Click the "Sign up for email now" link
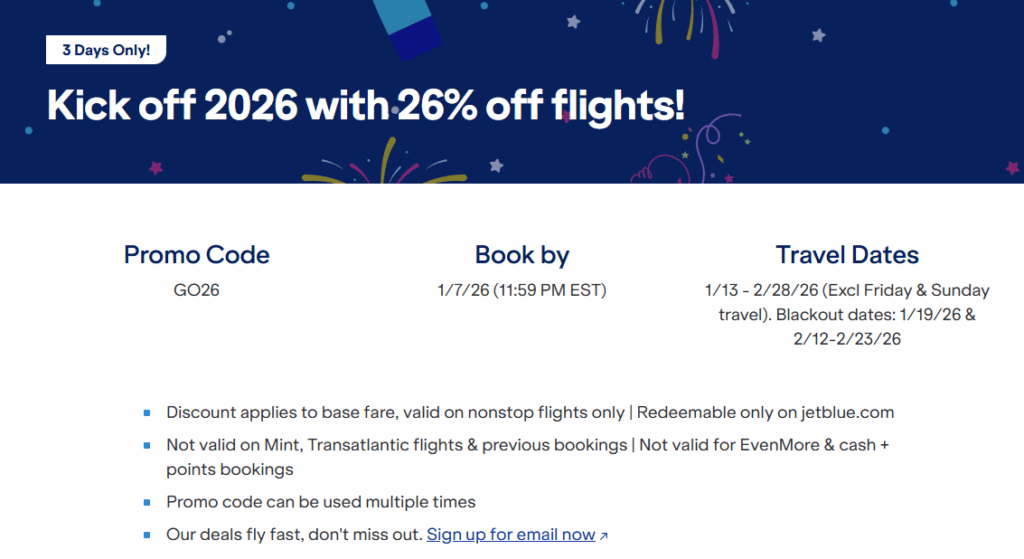 pos(510,535)
